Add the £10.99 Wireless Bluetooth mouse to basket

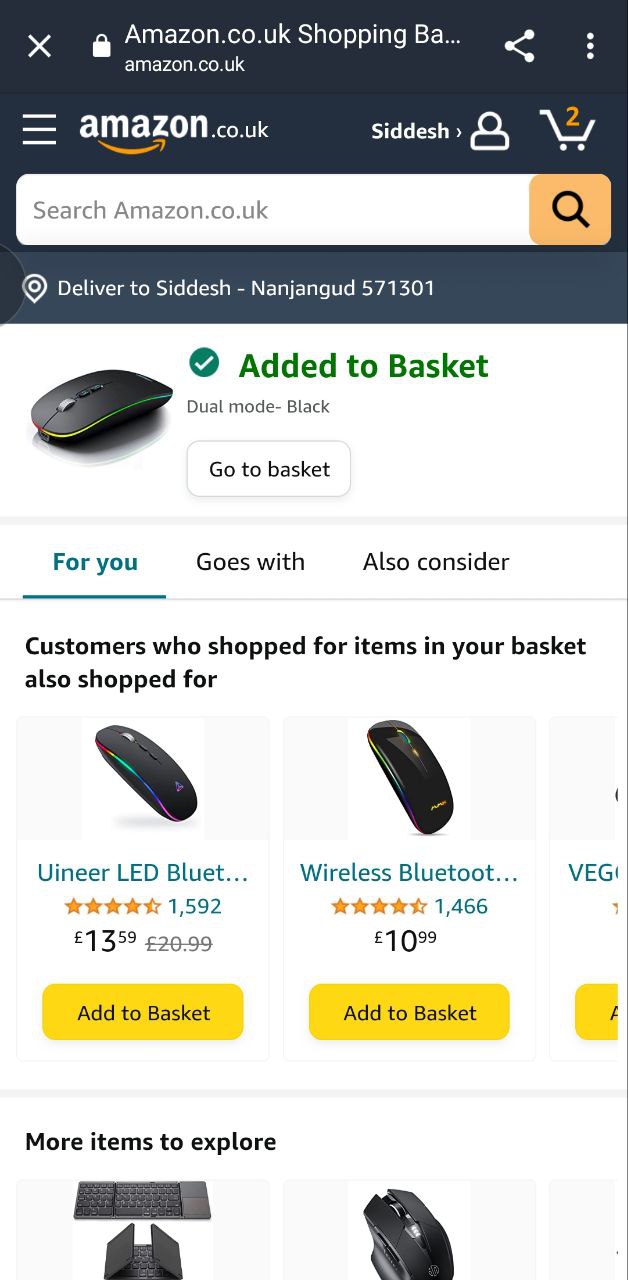pyautogui.click(x=409, y=1012)
